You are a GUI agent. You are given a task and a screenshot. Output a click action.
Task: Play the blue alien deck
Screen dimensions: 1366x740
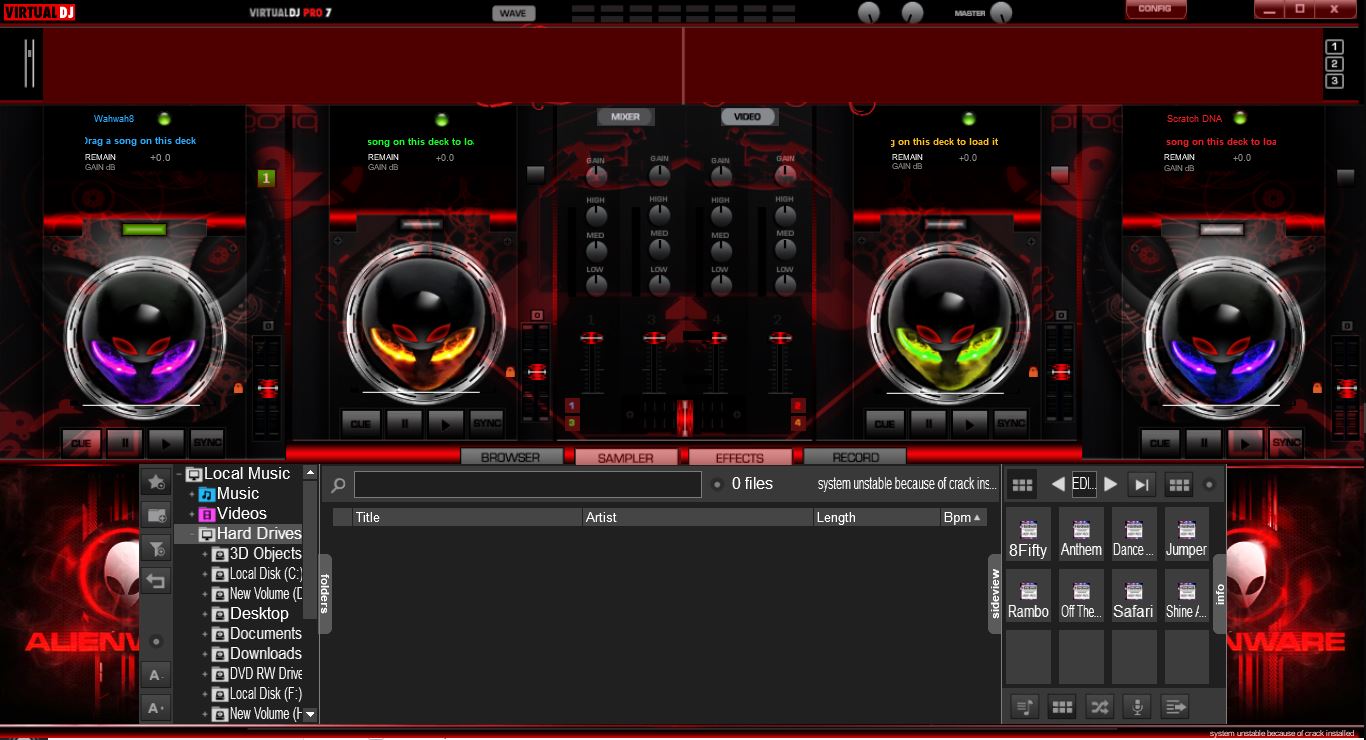coord(1245,442)
